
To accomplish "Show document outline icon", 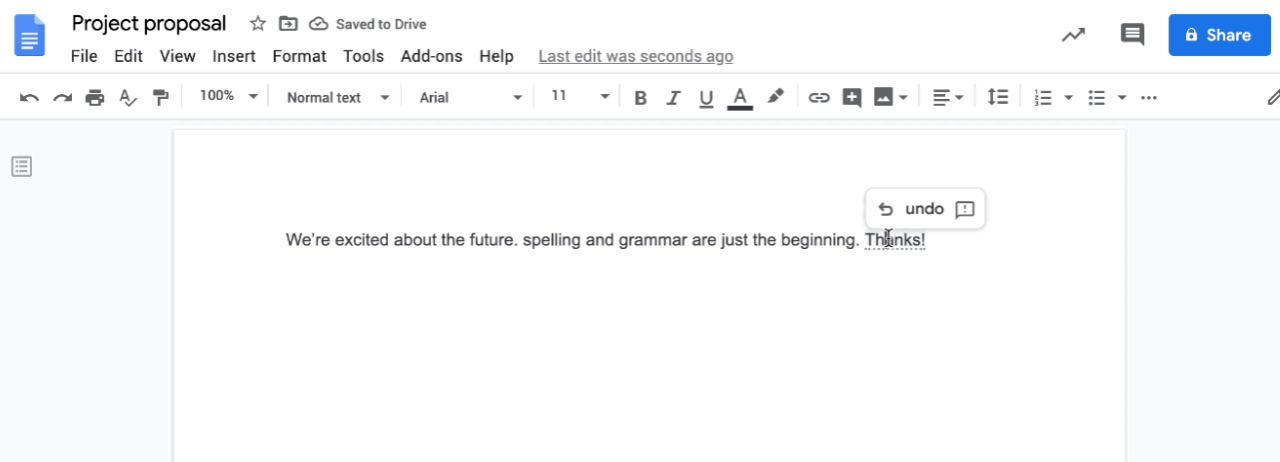I will [22, 167].
